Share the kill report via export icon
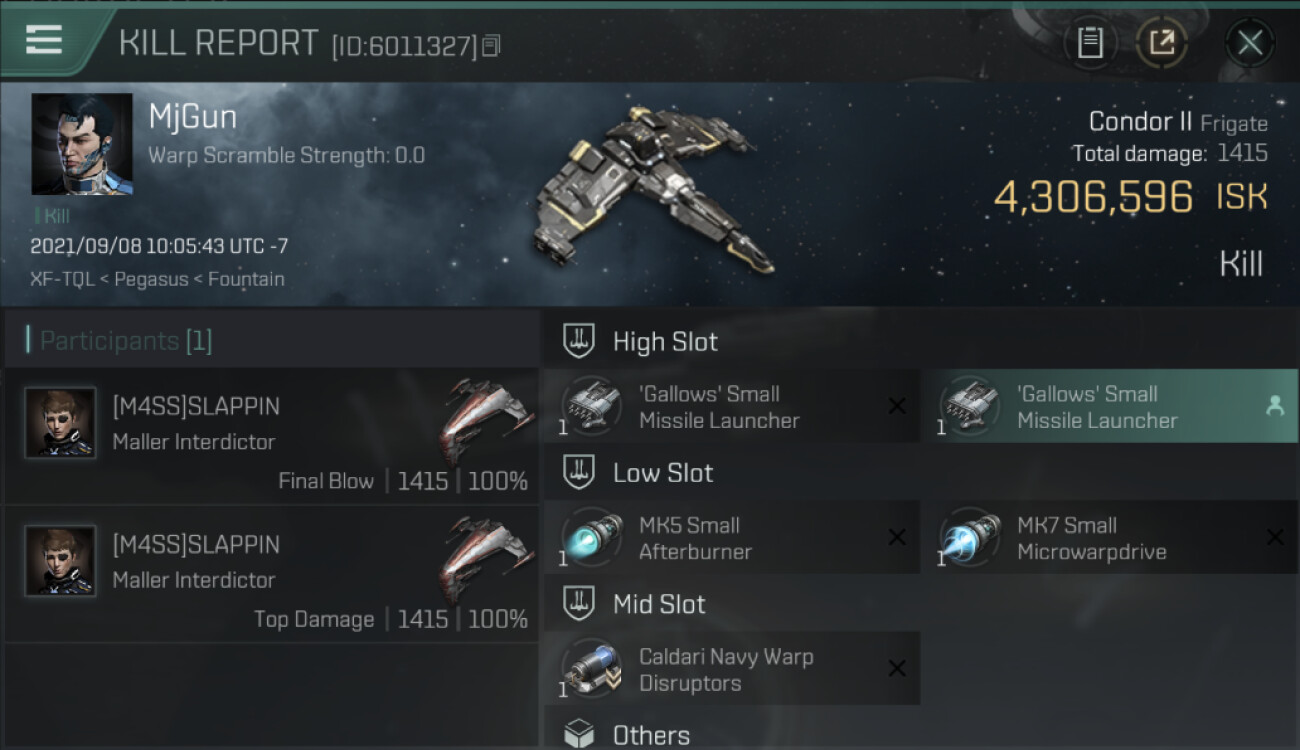 click(x=1161, y=42)
